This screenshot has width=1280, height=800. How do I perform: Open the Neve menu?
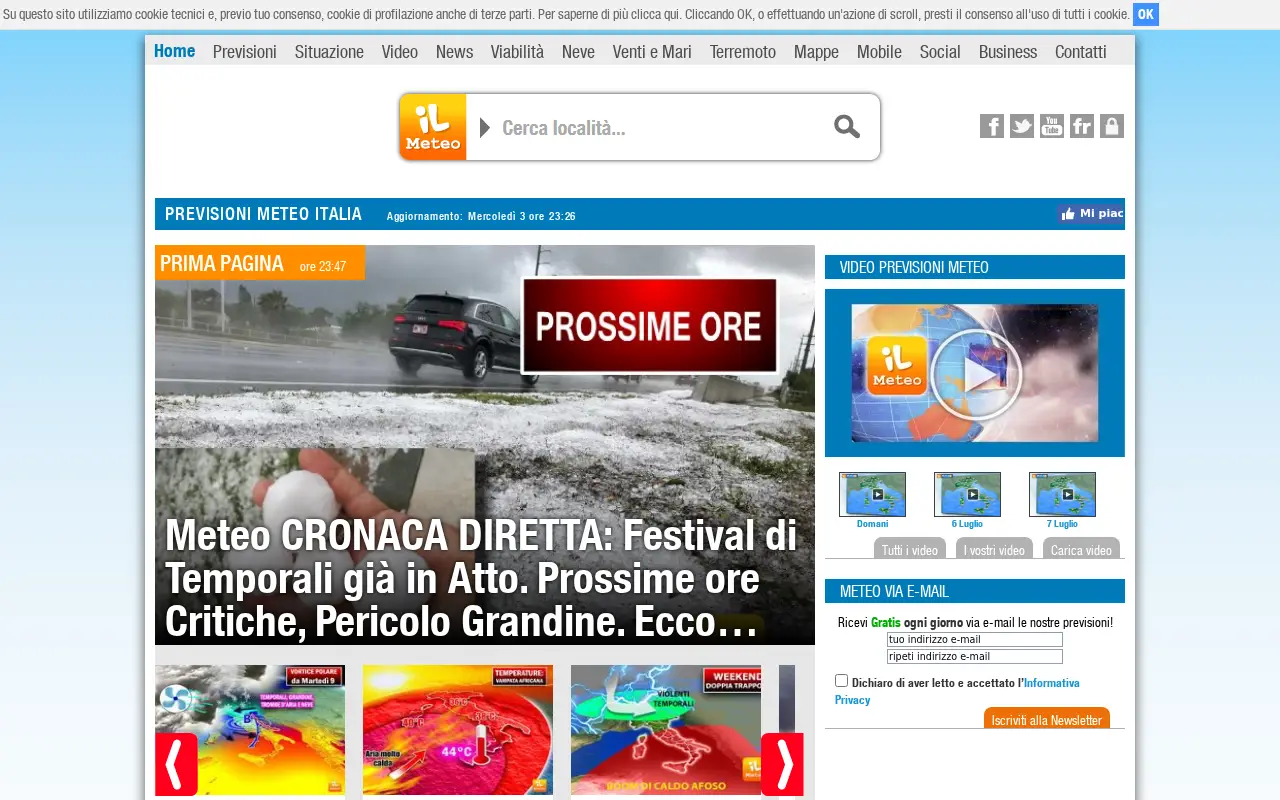pos(578,52)
